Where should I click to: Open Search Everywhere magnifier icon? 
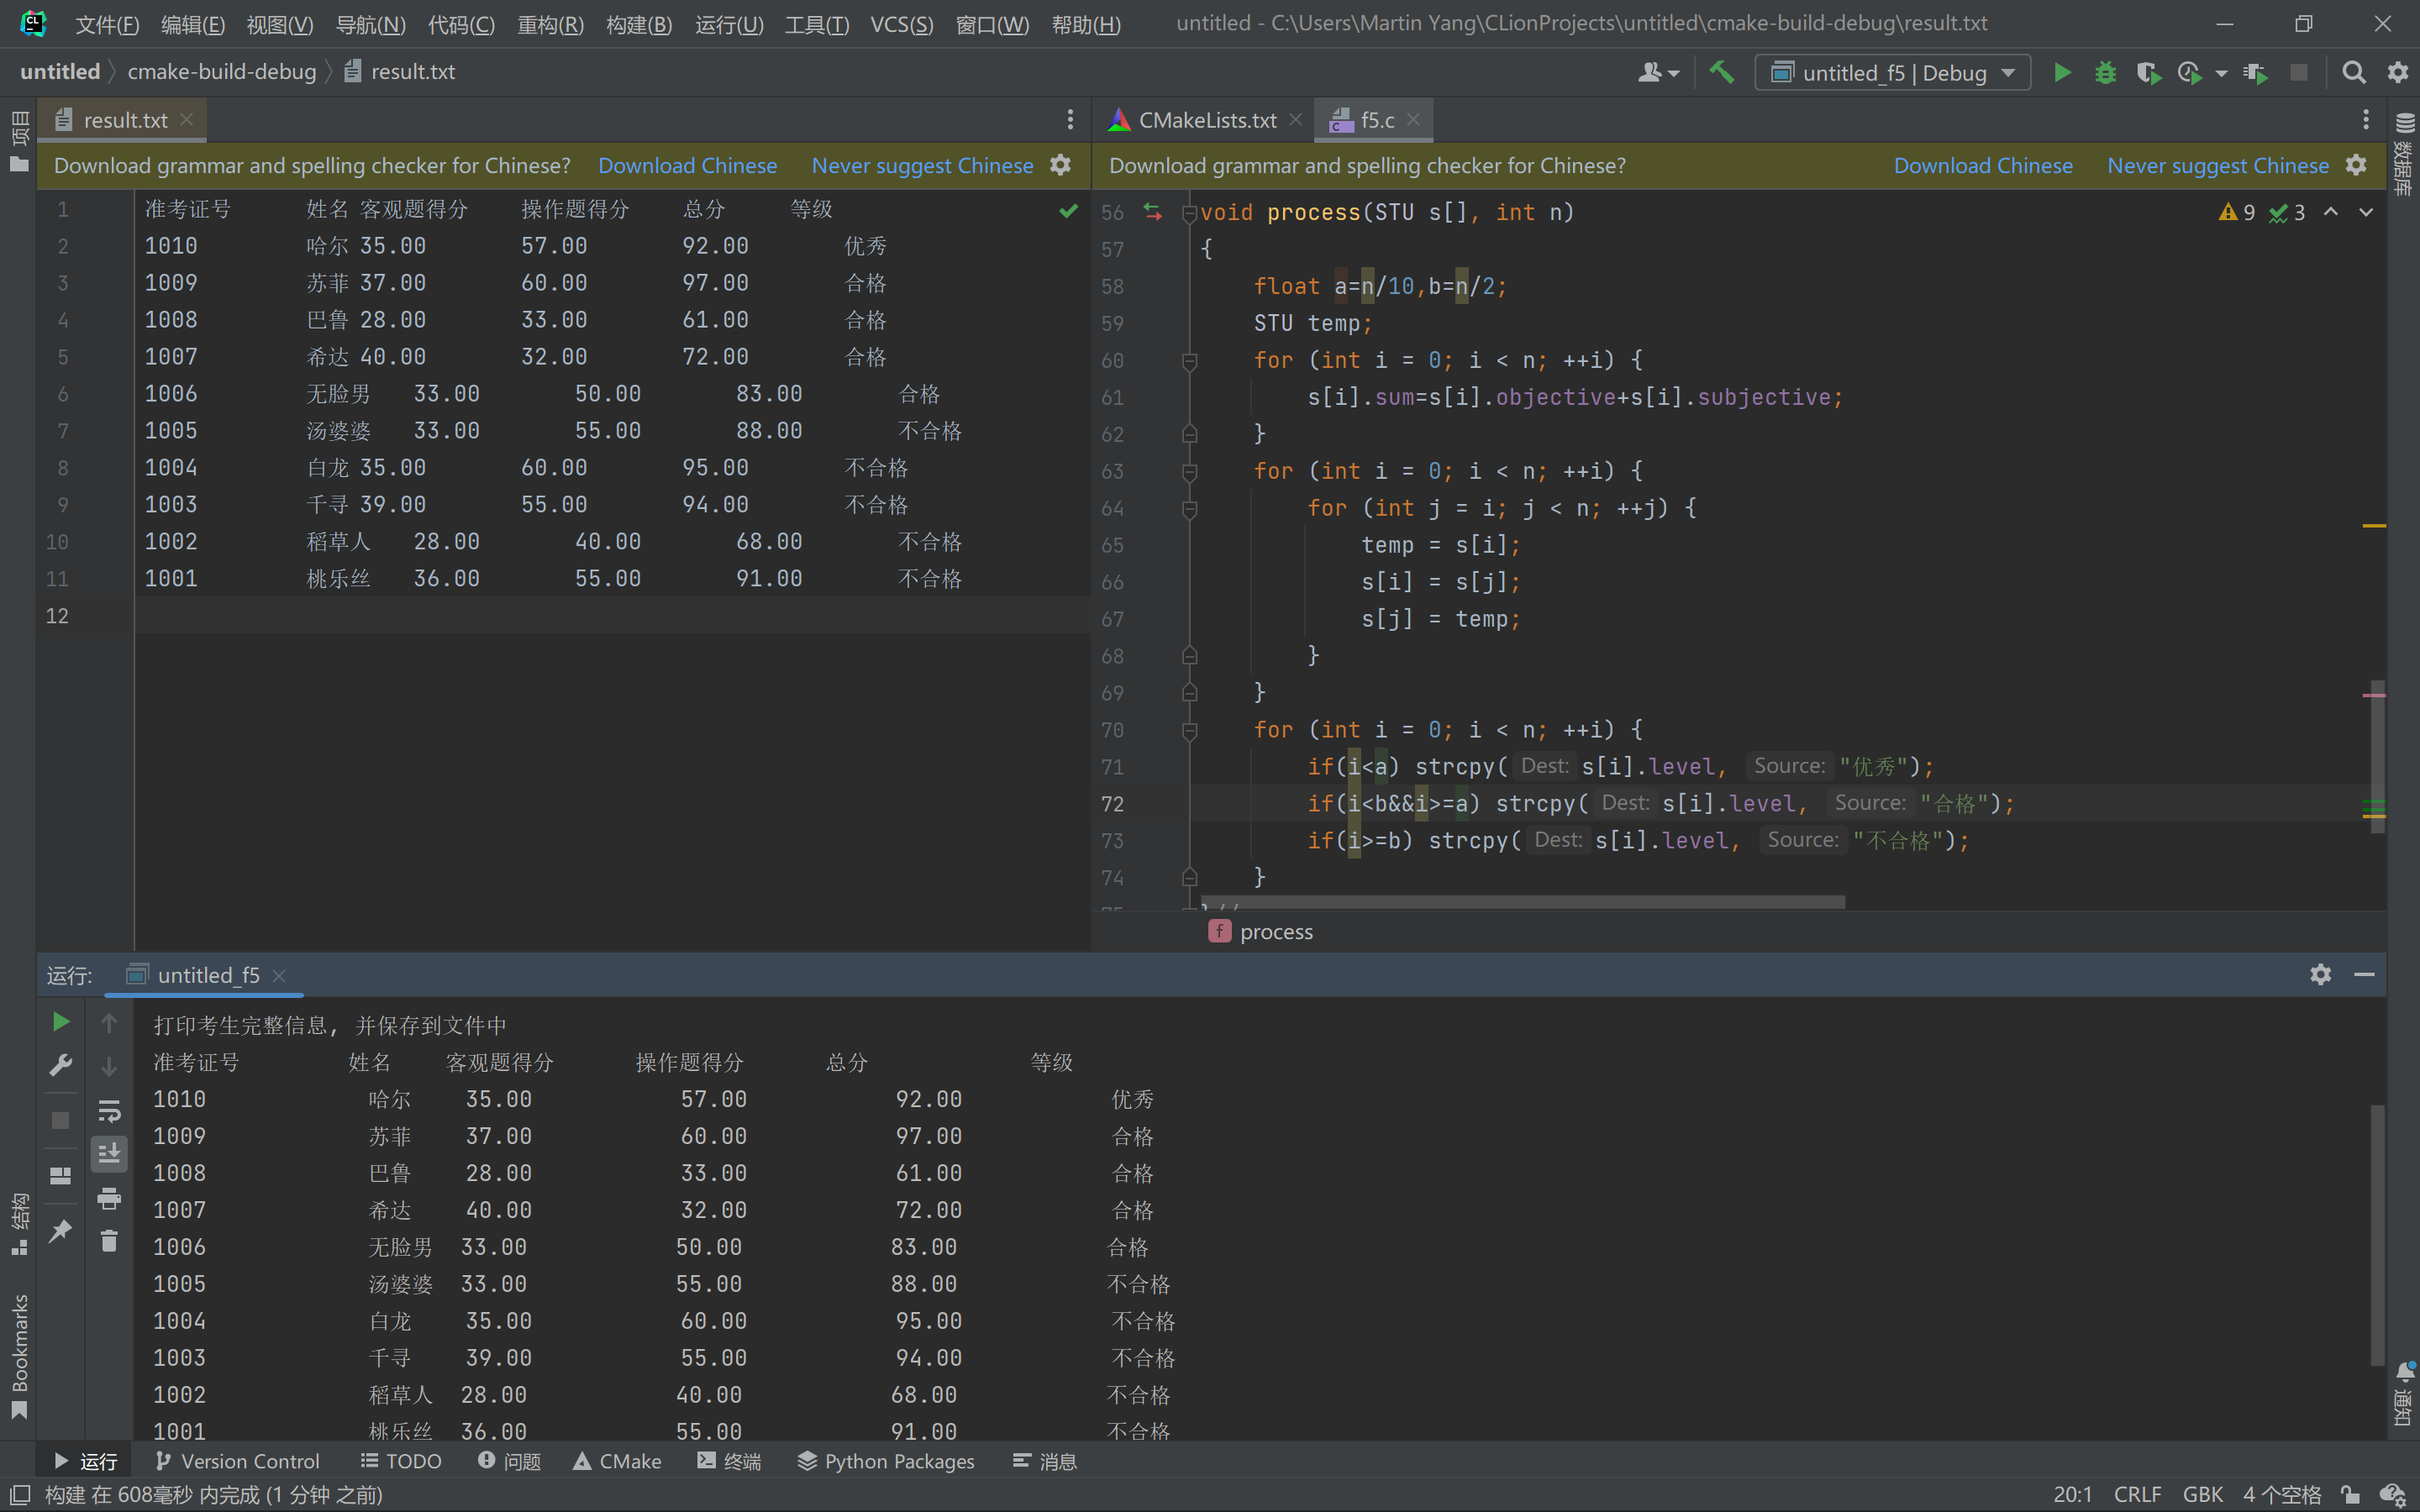click(2353, 72)
